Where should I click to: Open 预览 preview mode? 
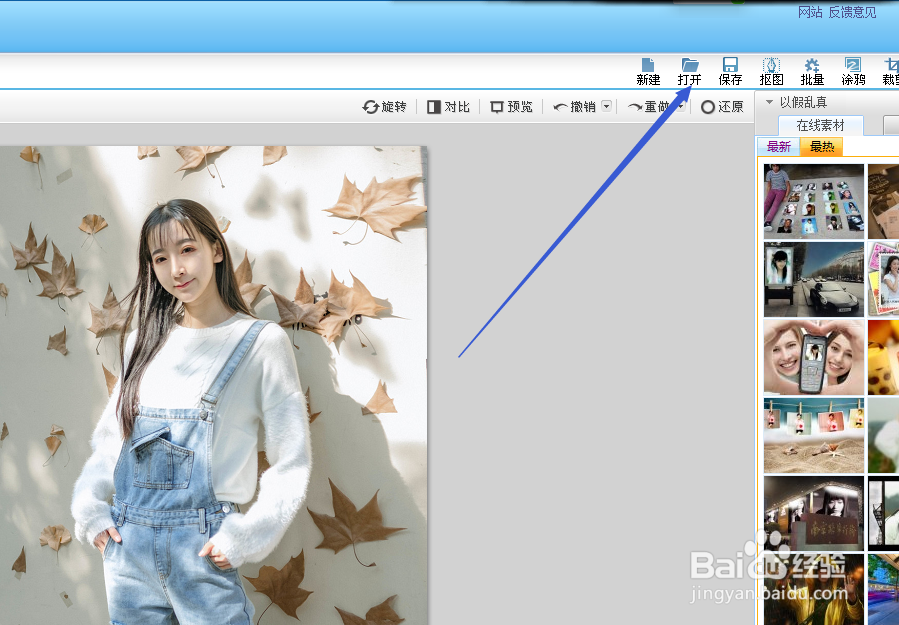click(x=511, y=107)
